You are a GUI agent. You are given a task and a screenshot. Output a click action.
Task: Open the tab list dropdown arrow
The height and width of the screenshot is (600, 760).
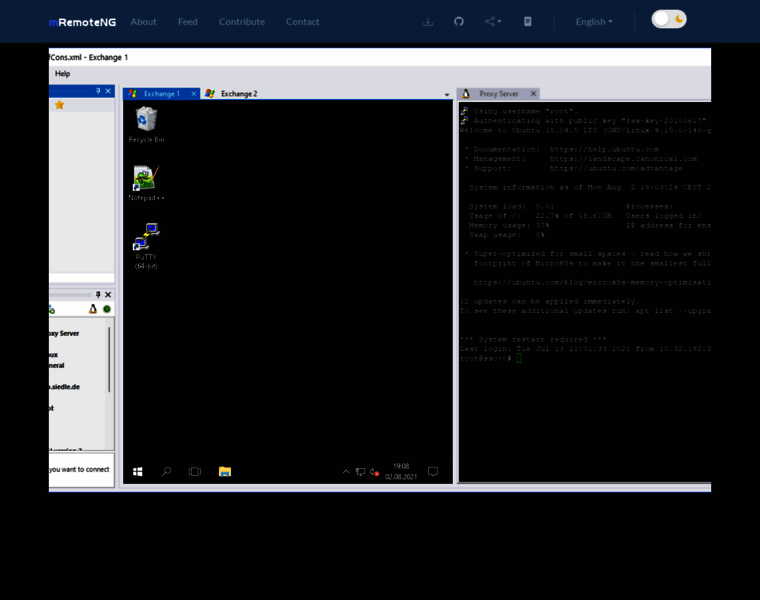tap(447, 95)
